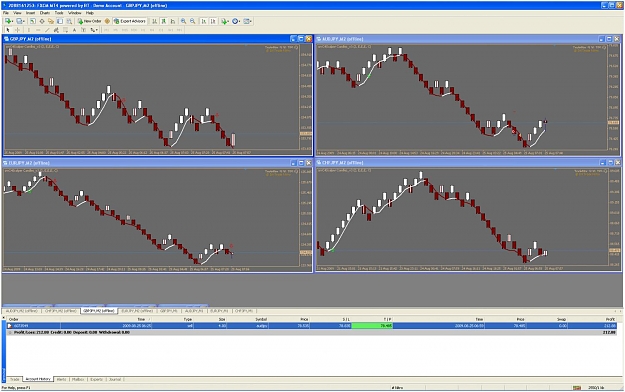Pick the horizontal line drawing tool
The height and width of the screenshot is (392, 625).
(38, 30)
